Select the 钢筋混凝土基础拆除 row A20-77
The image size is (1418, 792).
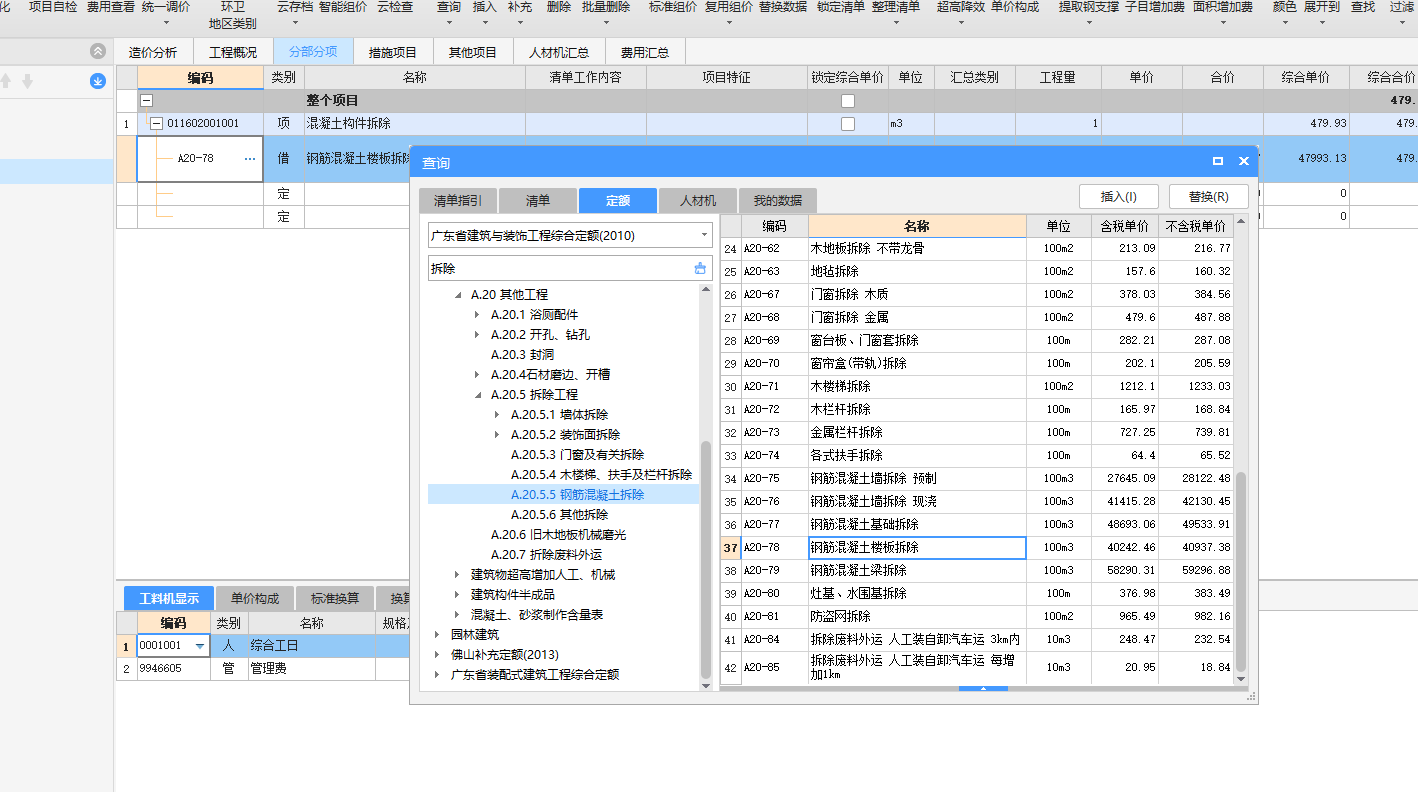pos(977,525)
